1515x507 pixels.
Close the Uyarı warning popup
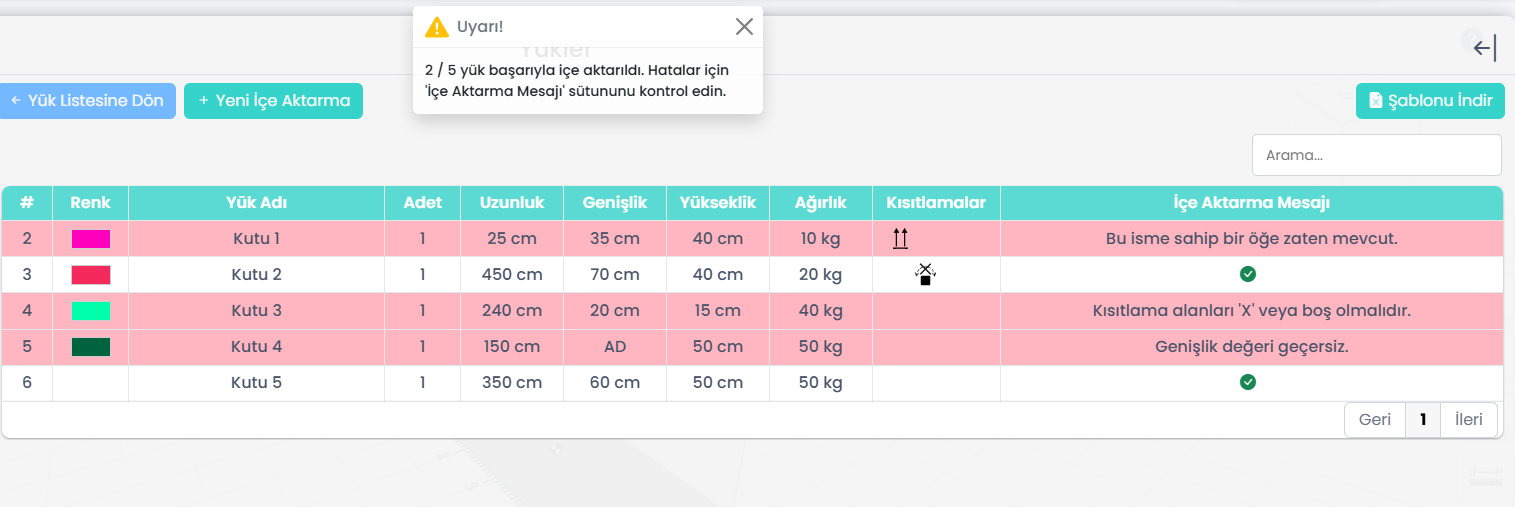pos(744,27)
